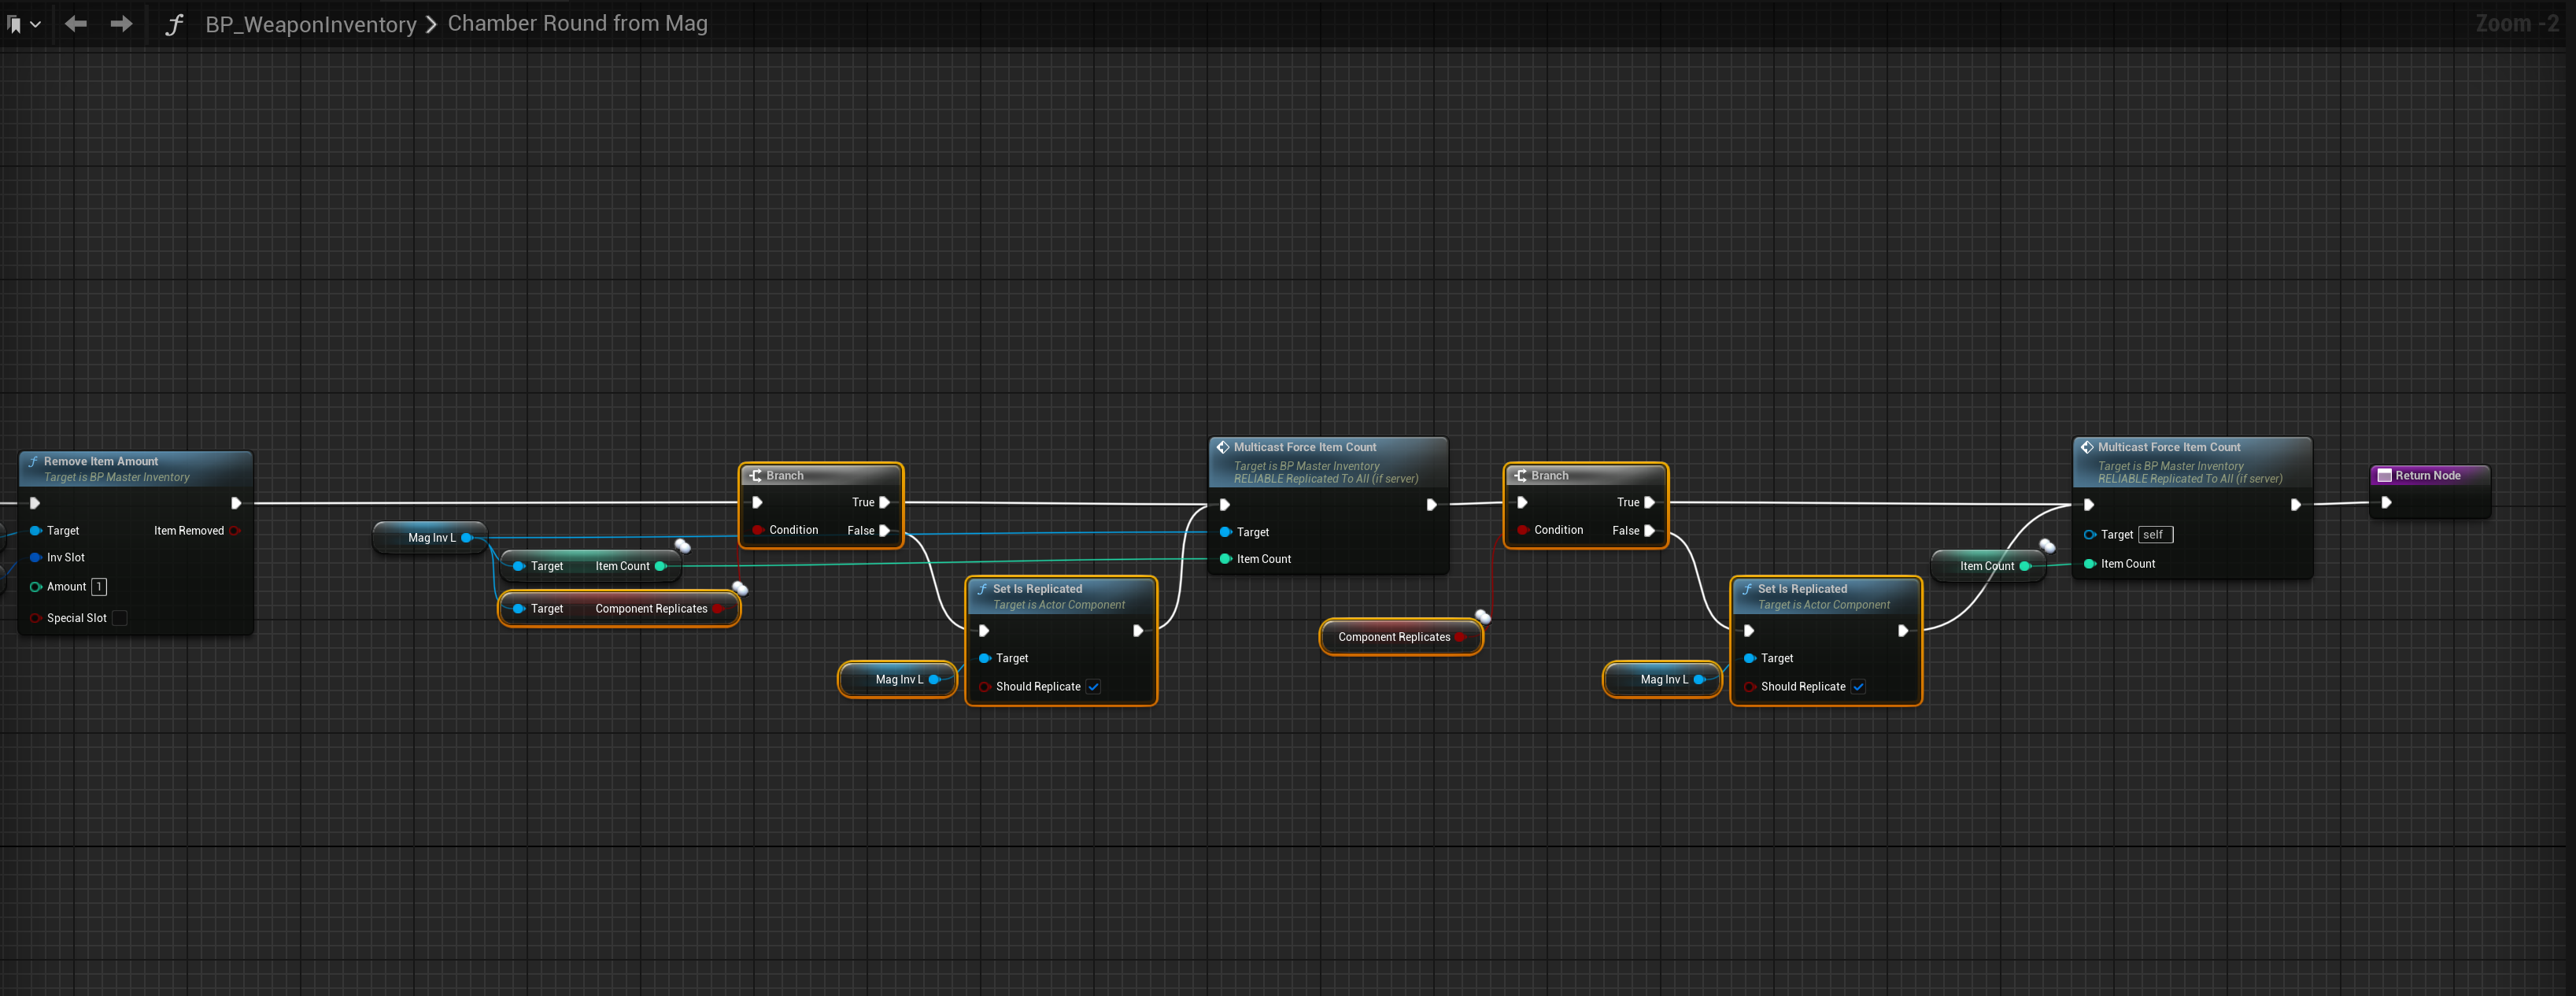Toggle Special Slot checkbox on Remove Item Amount
Viewport: 2576px width, 996px height.
(120, 618)
